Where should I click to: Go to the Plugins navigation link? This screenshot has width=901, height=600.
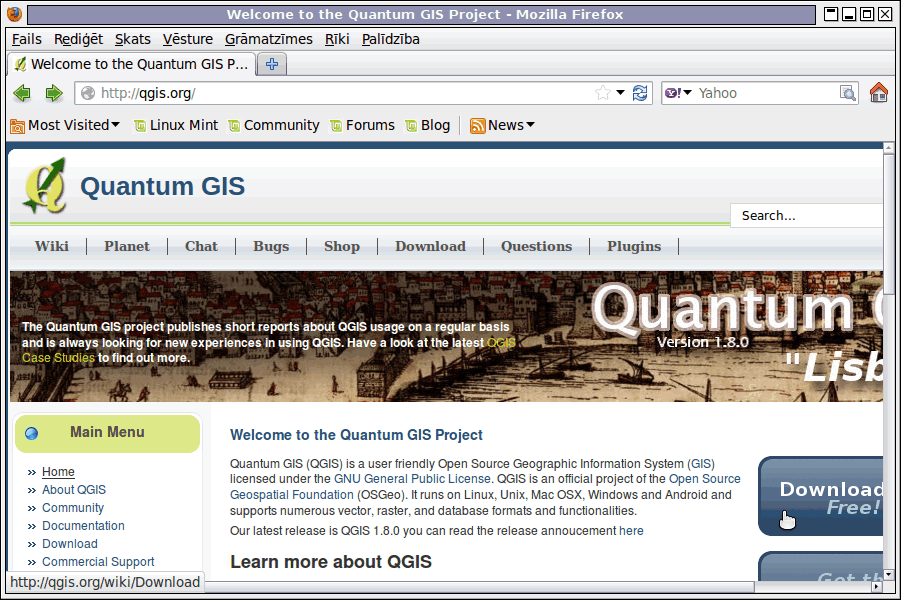tap(634, 247)
